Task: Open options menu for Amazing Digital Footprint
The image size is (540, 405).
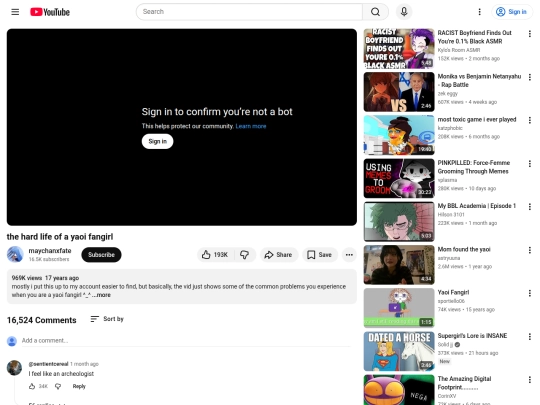Action: [530, 380]
